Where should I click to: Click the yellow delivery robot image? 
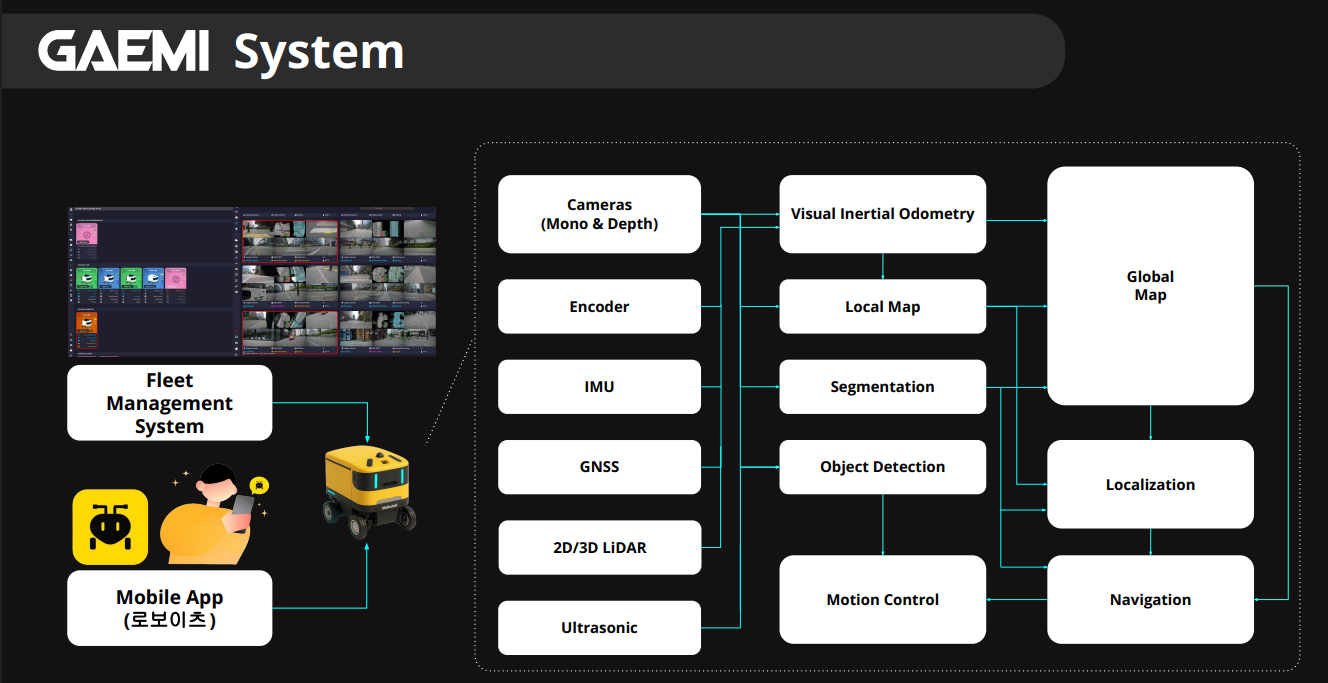click(x=369, y=491)
